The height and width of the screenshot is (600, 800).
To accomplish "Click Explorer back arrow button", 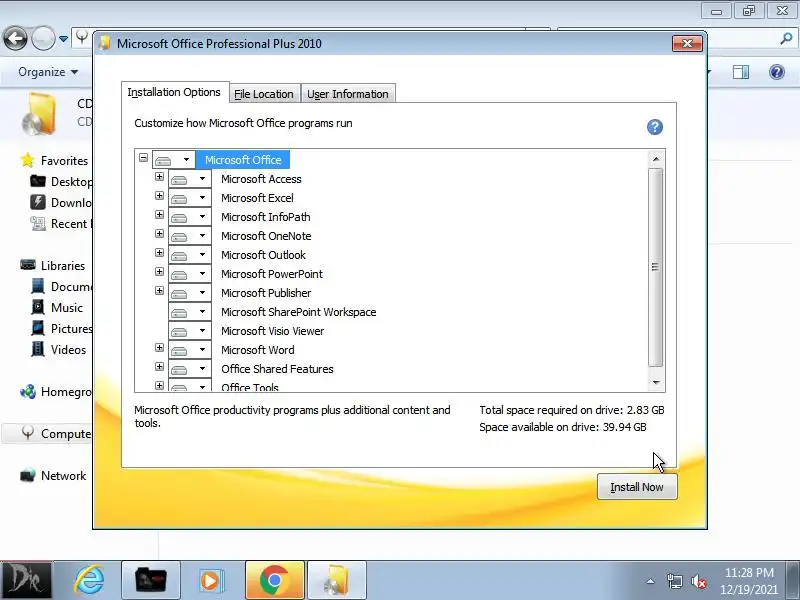I will pos(16,38).
